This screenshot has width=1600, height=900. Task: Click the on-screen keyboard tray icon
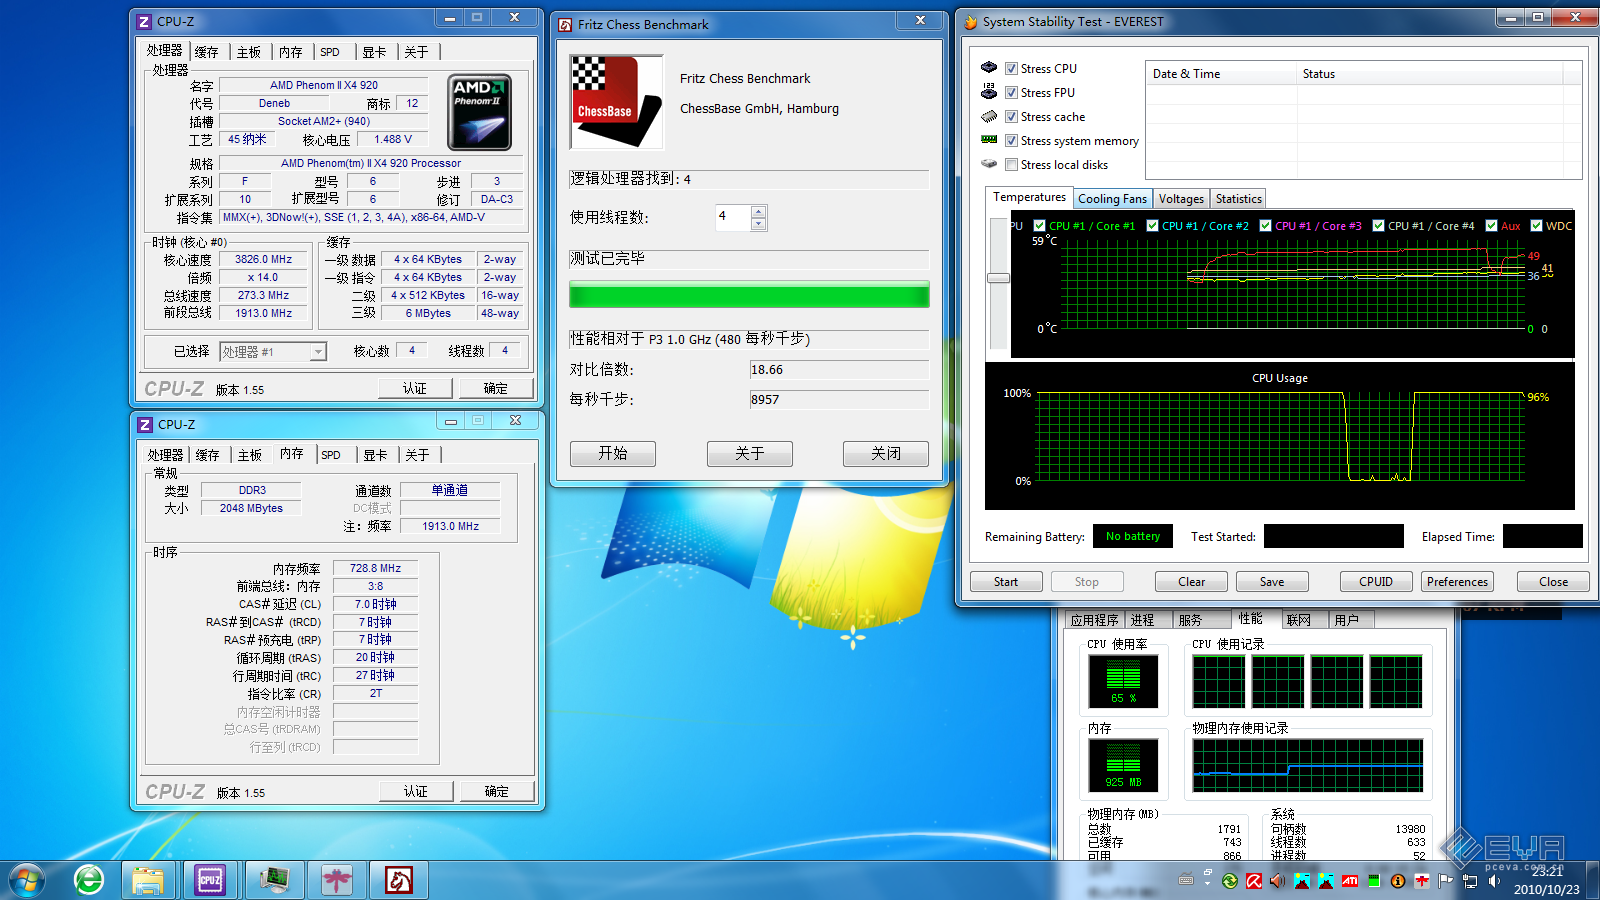[x=1186, y=881]
